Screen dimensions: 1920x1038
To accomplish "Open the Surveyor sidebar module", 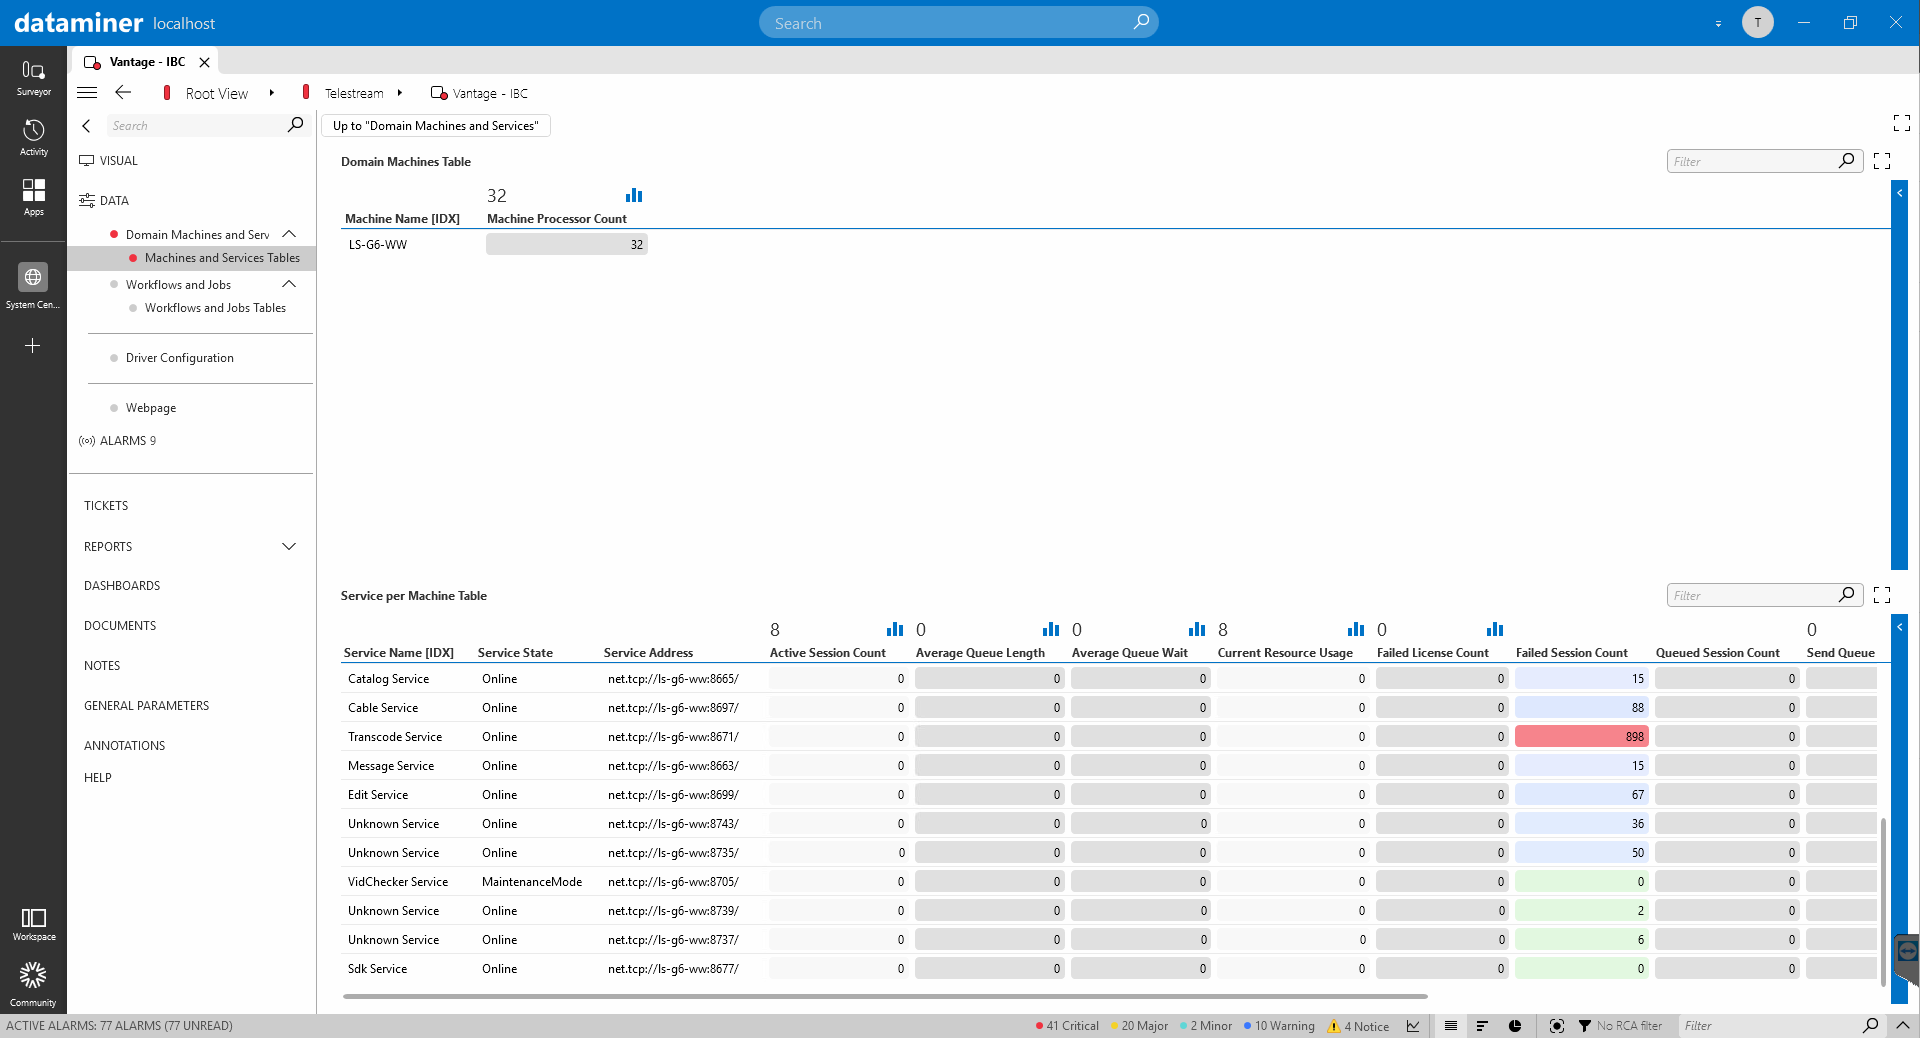I will coord(33,78).
